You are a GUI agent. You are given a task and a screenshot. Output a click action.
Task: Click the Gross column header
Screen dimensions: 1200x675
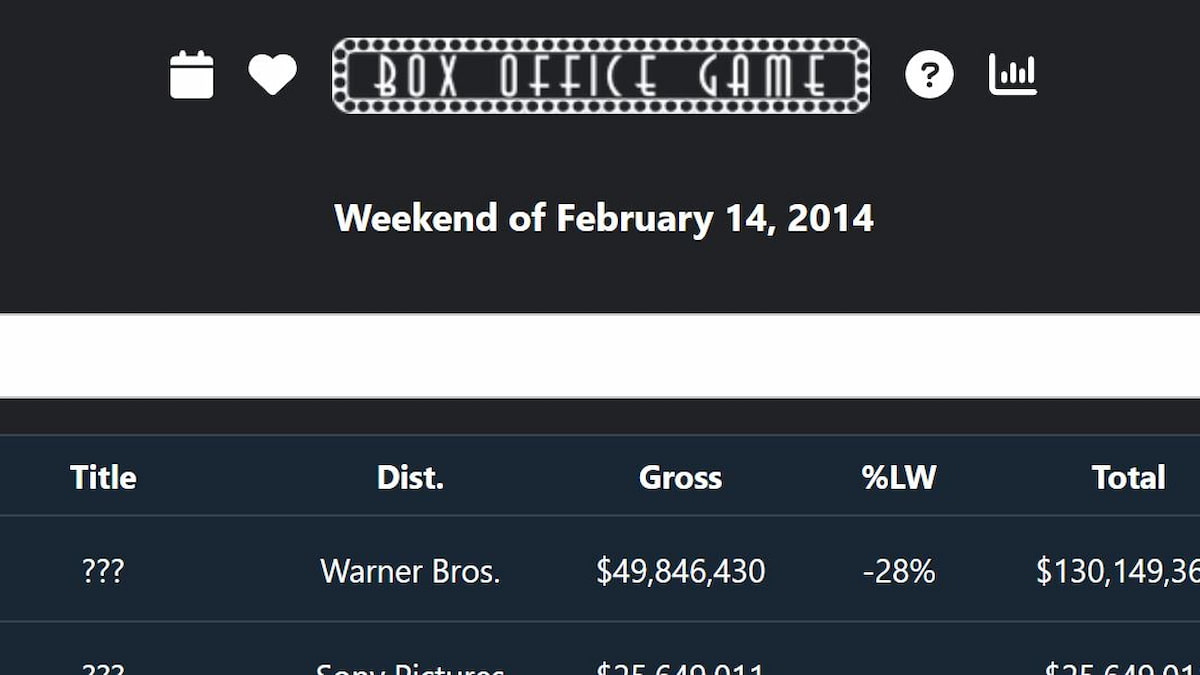[x=680, y=477]
